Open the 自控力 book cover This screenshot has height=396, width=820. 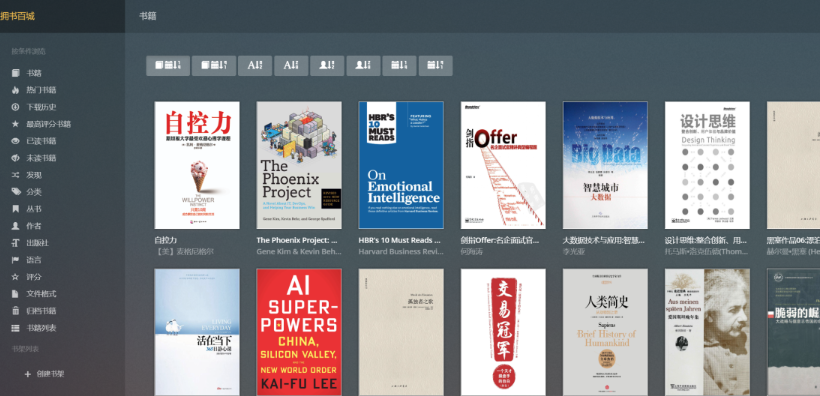[x=197, y=165]
